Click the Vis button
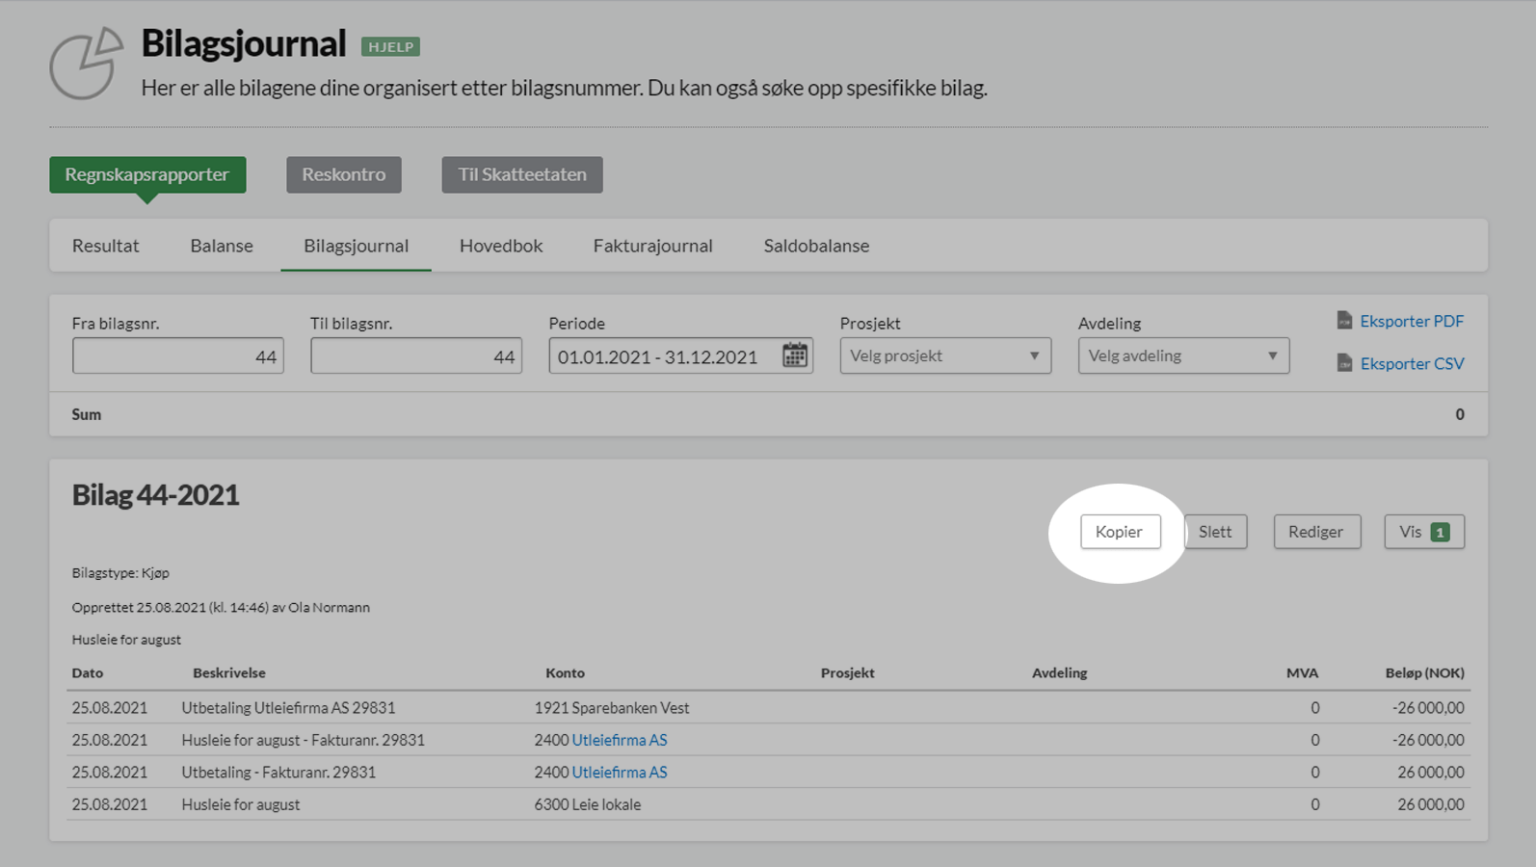 click(1424, 532)
